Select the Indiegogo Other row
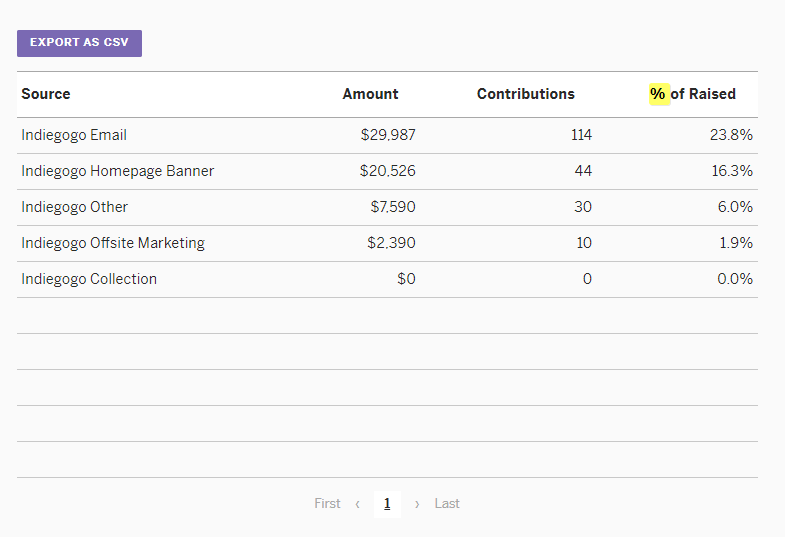786x537 pixels. (x=387, y=208)
